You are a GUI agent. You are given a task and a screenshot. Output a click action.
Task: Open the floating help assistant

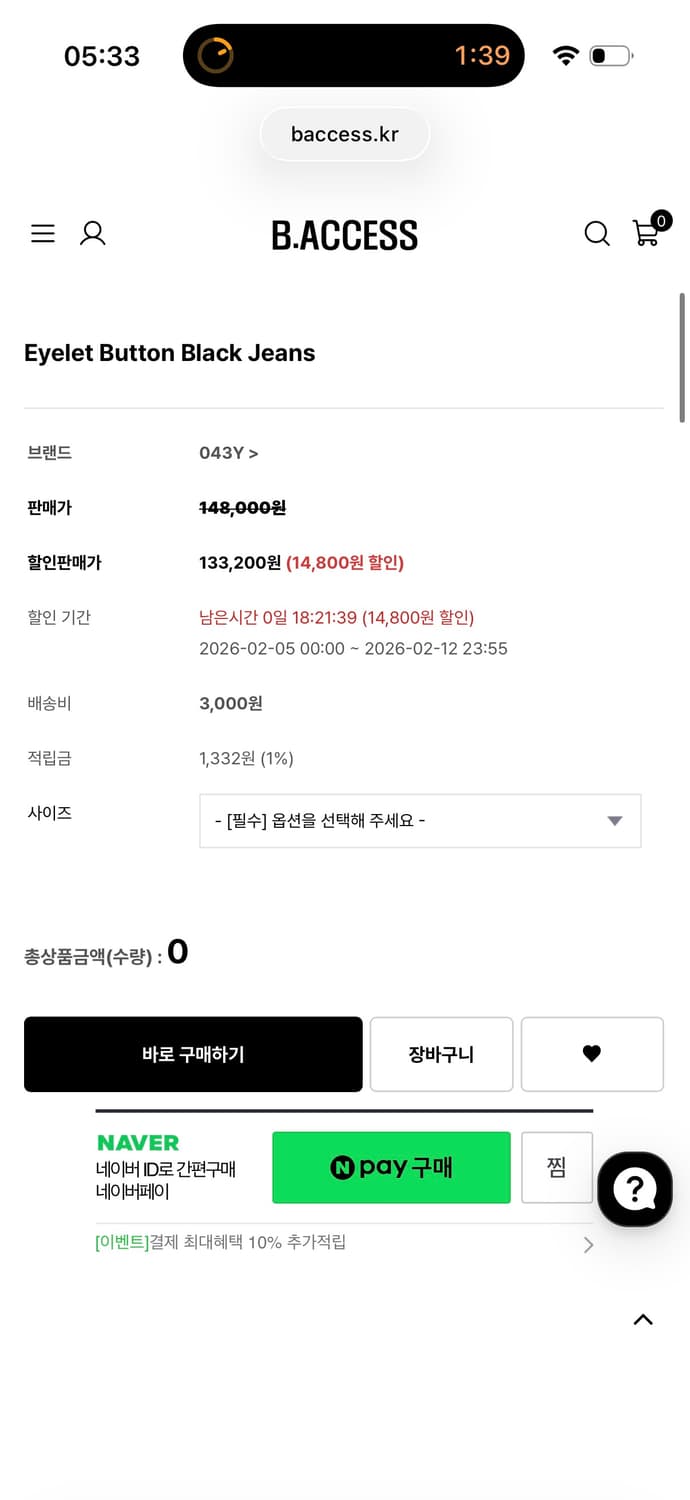click(634, 1188)
